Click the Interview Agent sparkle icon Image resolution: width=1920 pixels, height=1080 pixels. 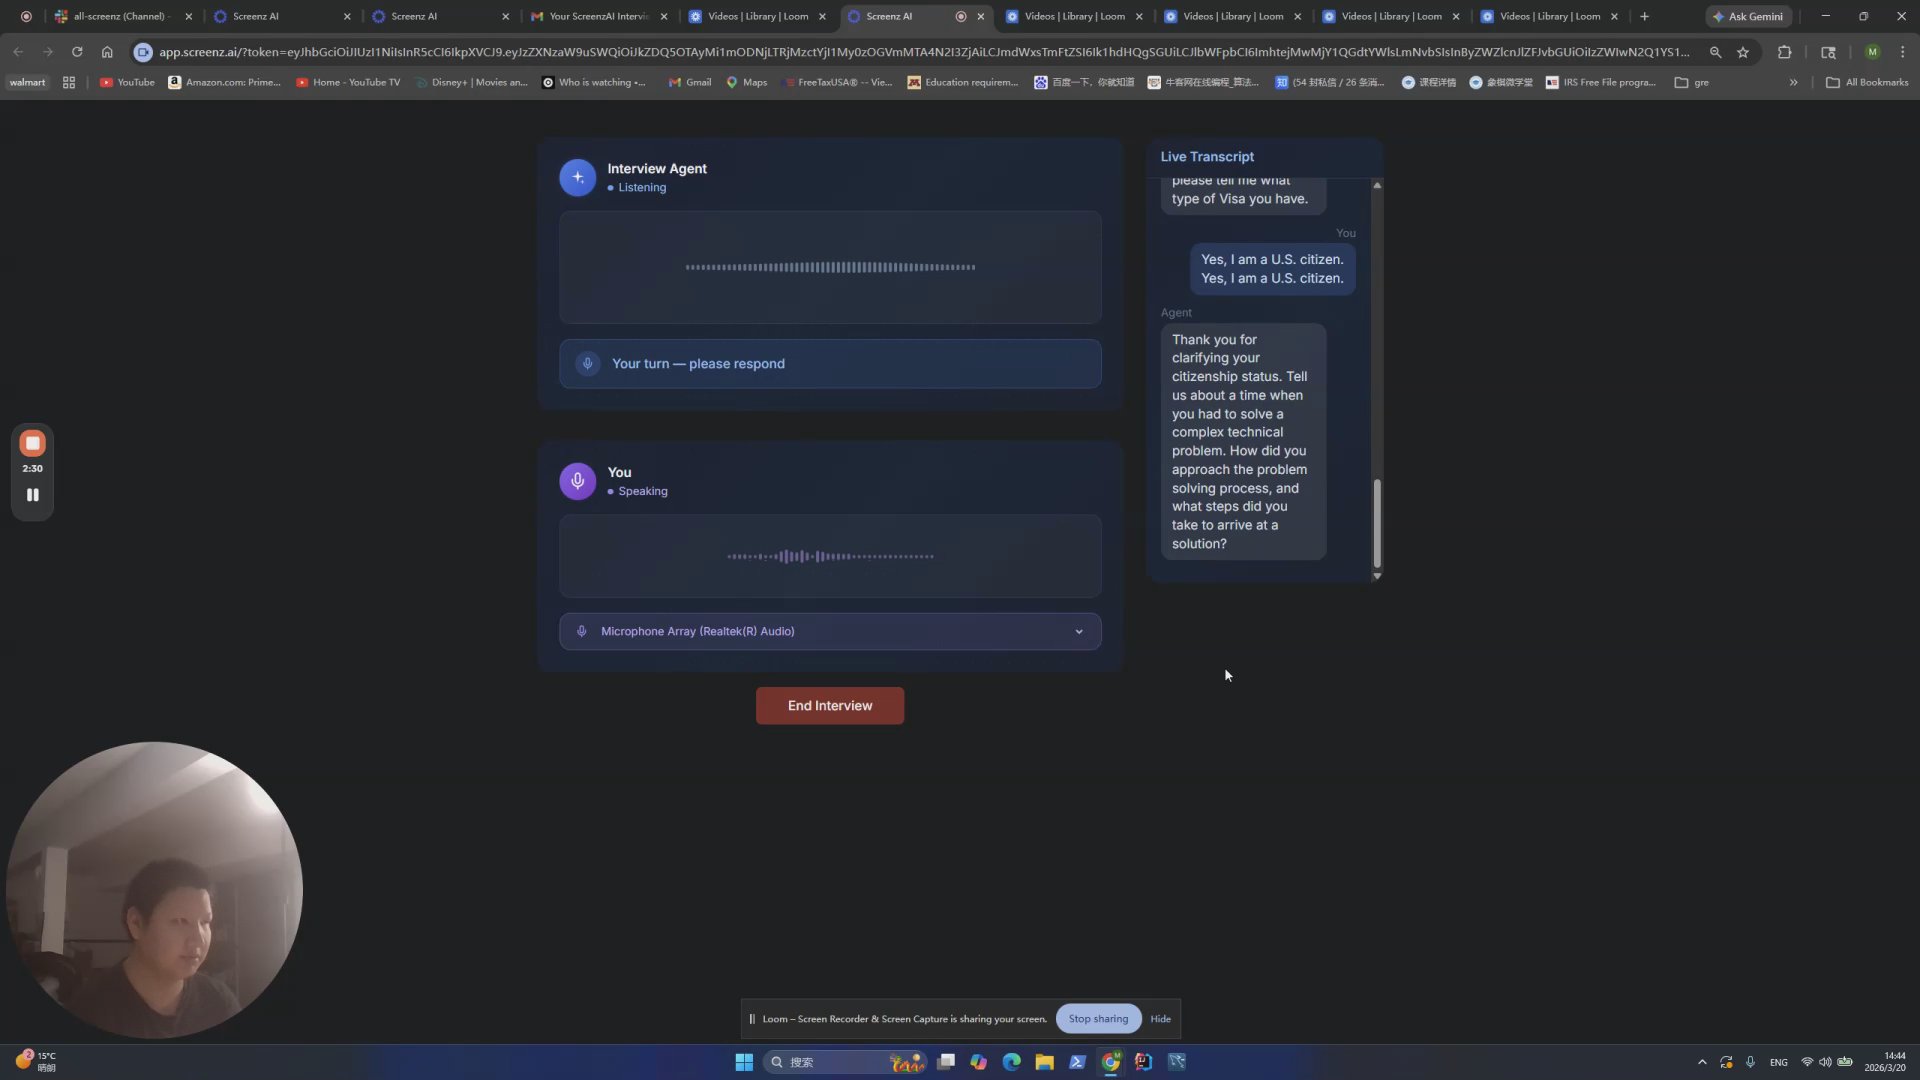pos(577,177)
